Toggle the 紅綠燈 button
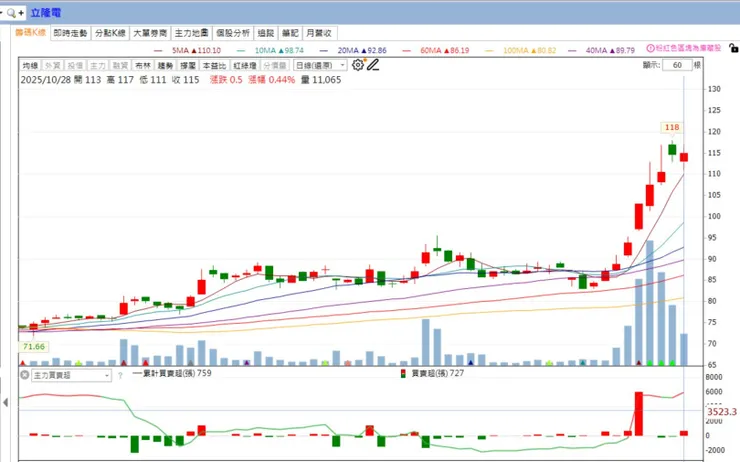 pyautogui.click(x=245, y=65)
